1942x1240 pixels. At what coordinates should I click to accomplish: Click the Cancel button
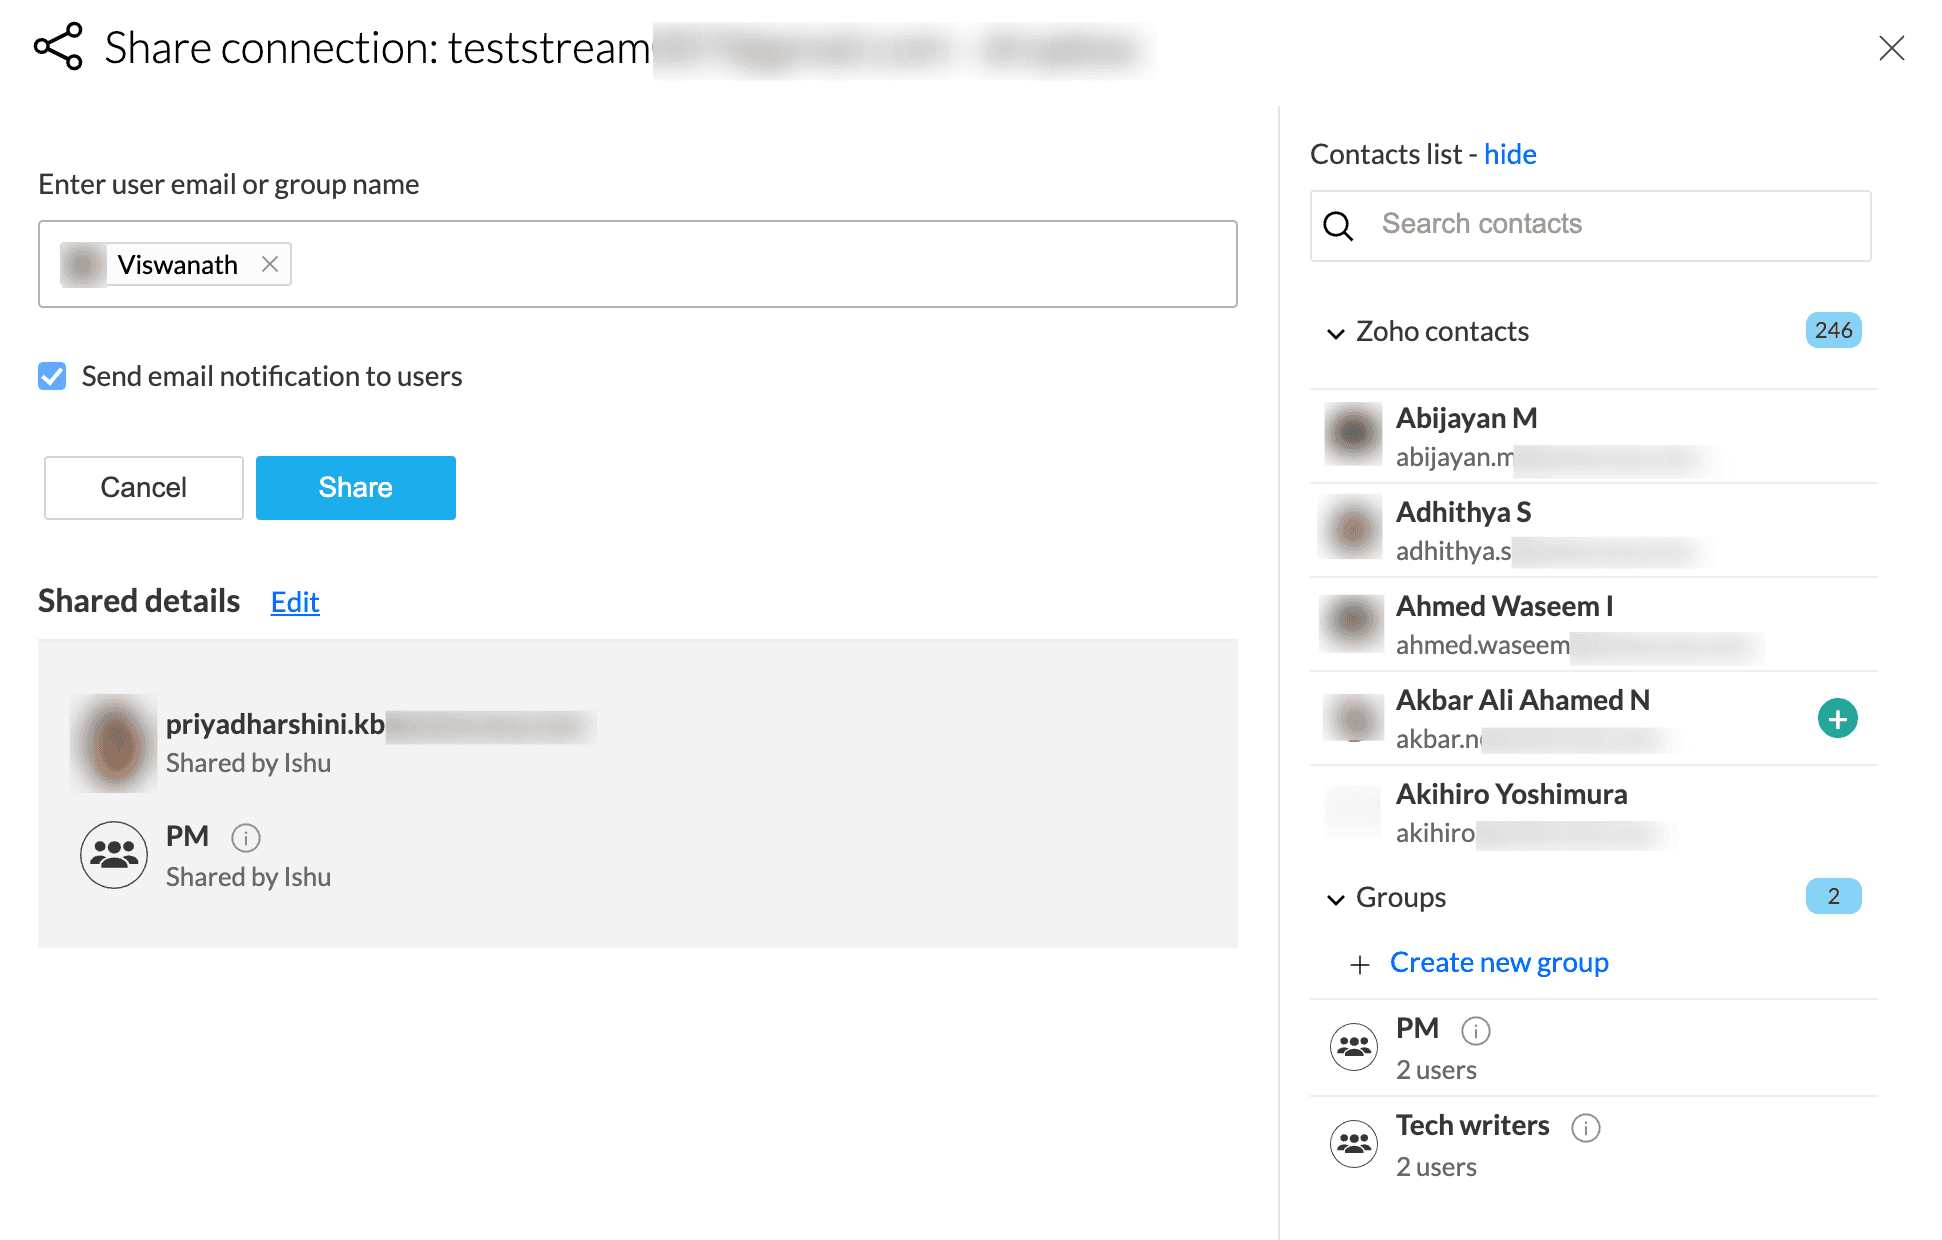coord(143,487)
